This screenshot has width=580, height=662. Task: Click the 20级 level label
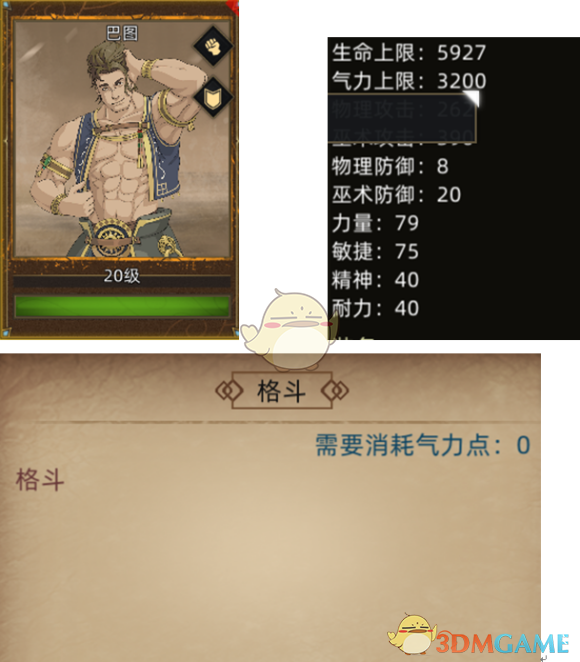122,276
